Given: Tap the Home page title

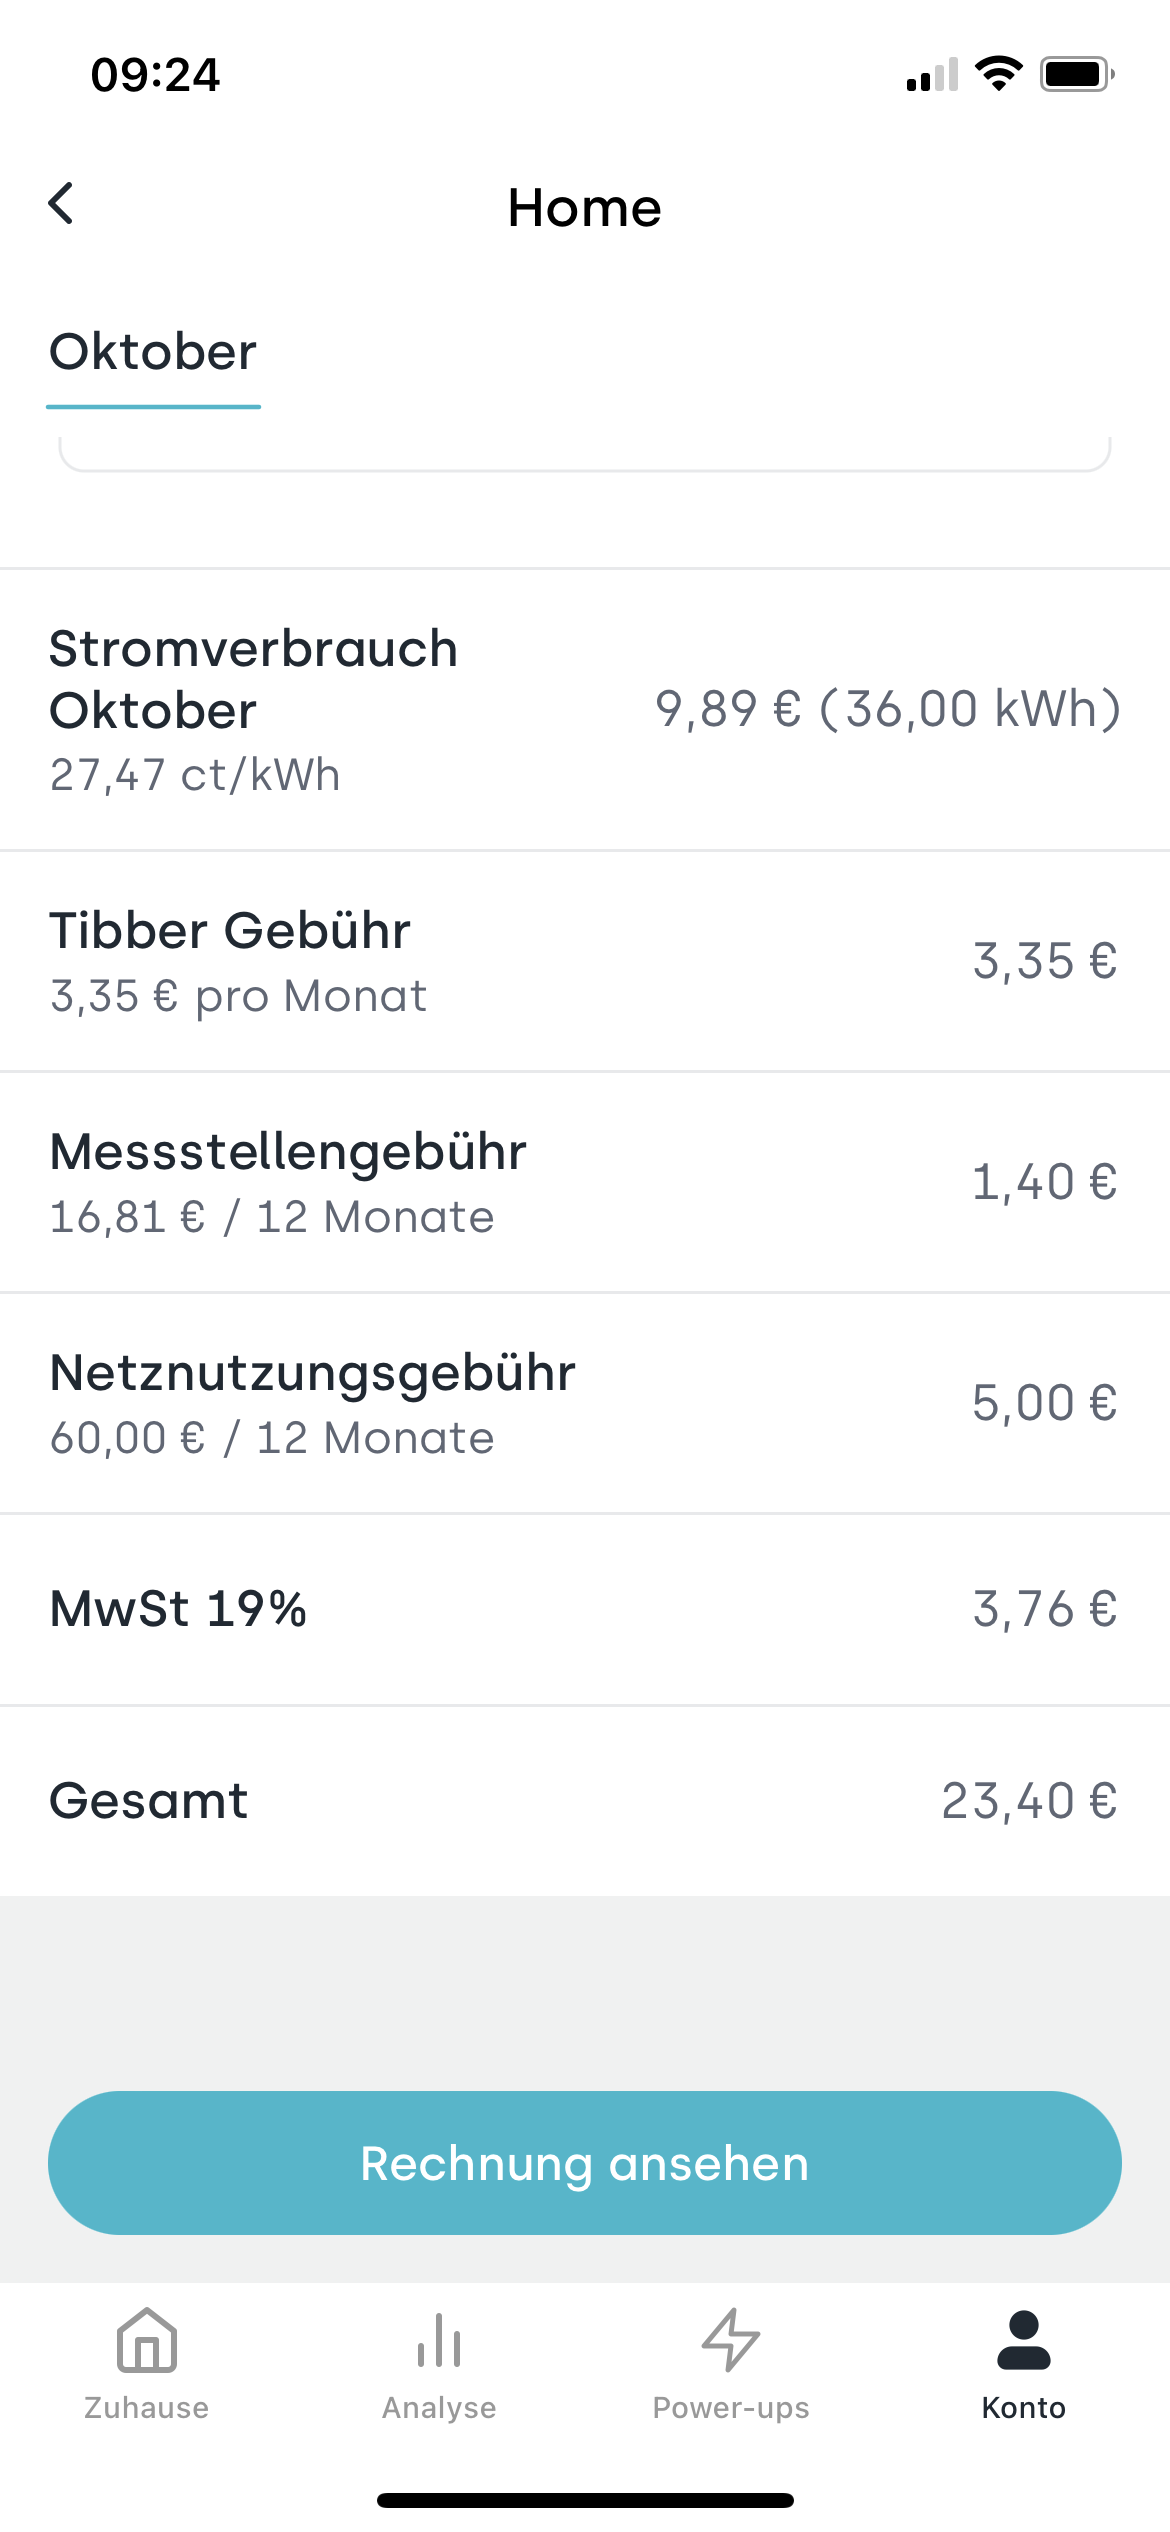Looking at the screenshot, I should point(585,208).
